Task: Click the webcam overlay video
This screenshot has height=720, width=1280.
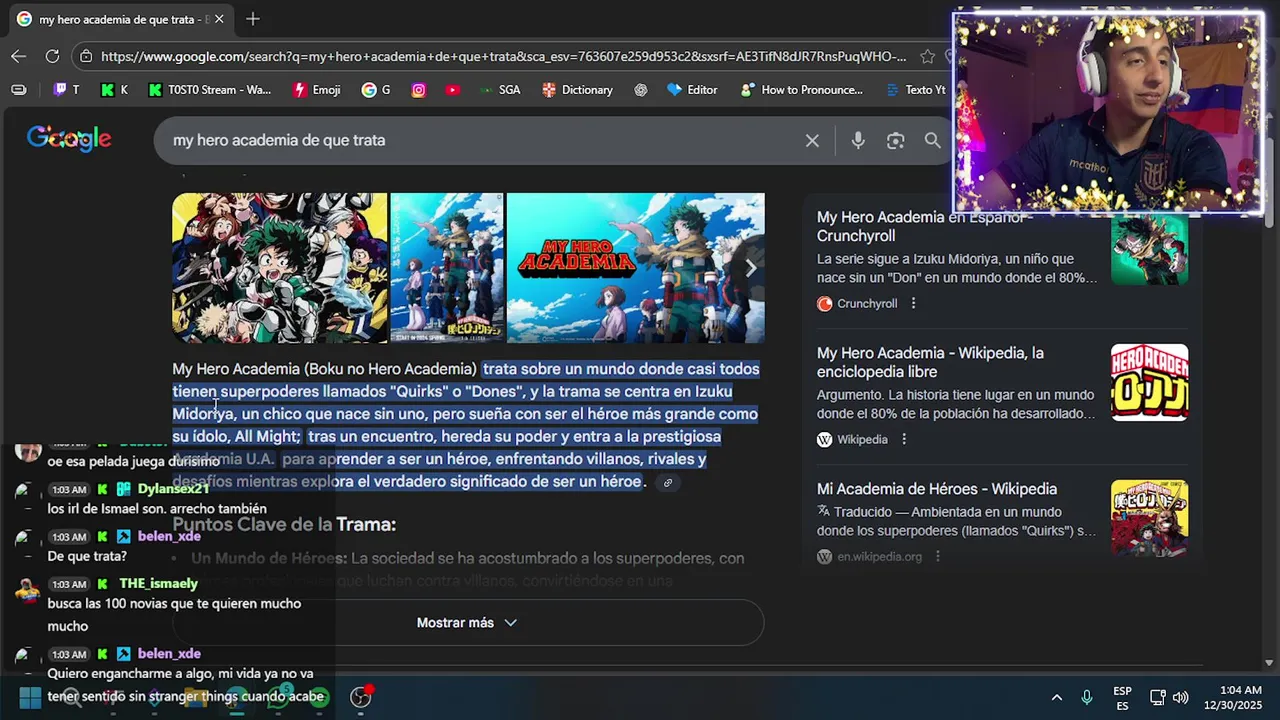Action: (x=1107, y=112)
